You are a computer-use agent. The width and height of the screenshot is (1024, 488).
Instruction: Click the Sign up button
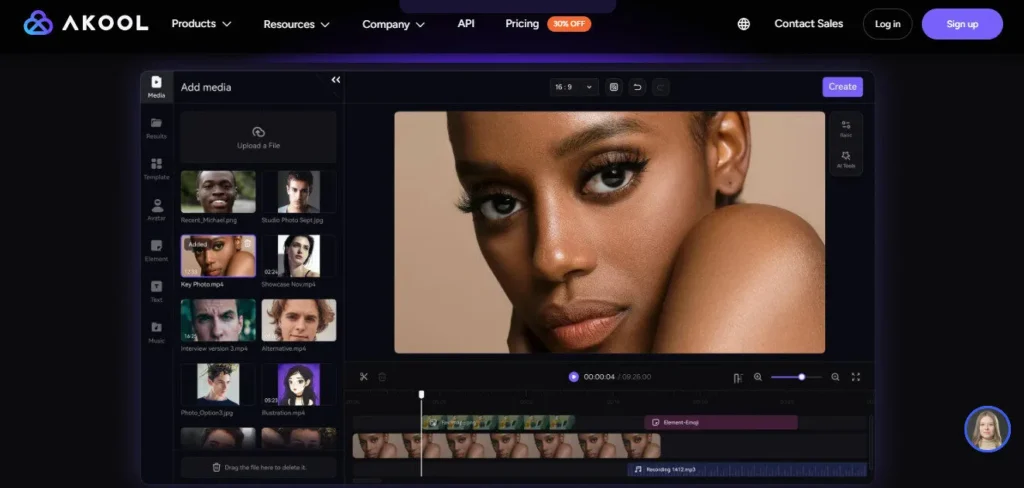pyautogui.click(x=961, y=24)
